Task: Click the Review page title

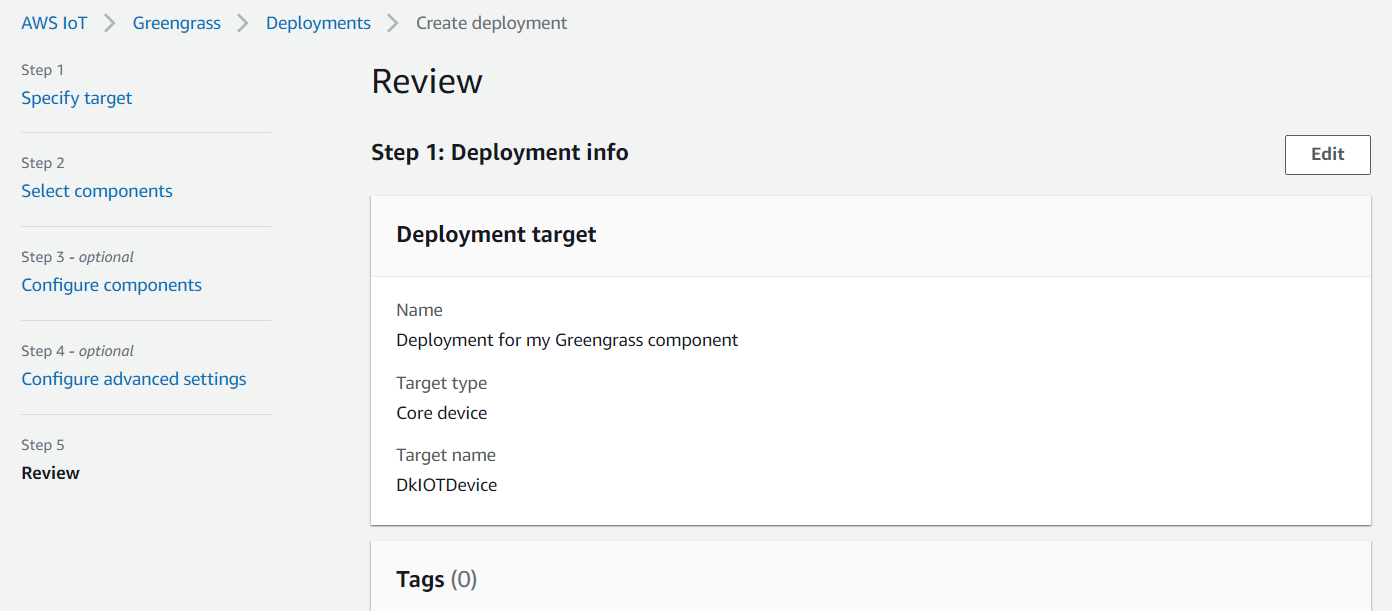Action: tap(427, 81)
